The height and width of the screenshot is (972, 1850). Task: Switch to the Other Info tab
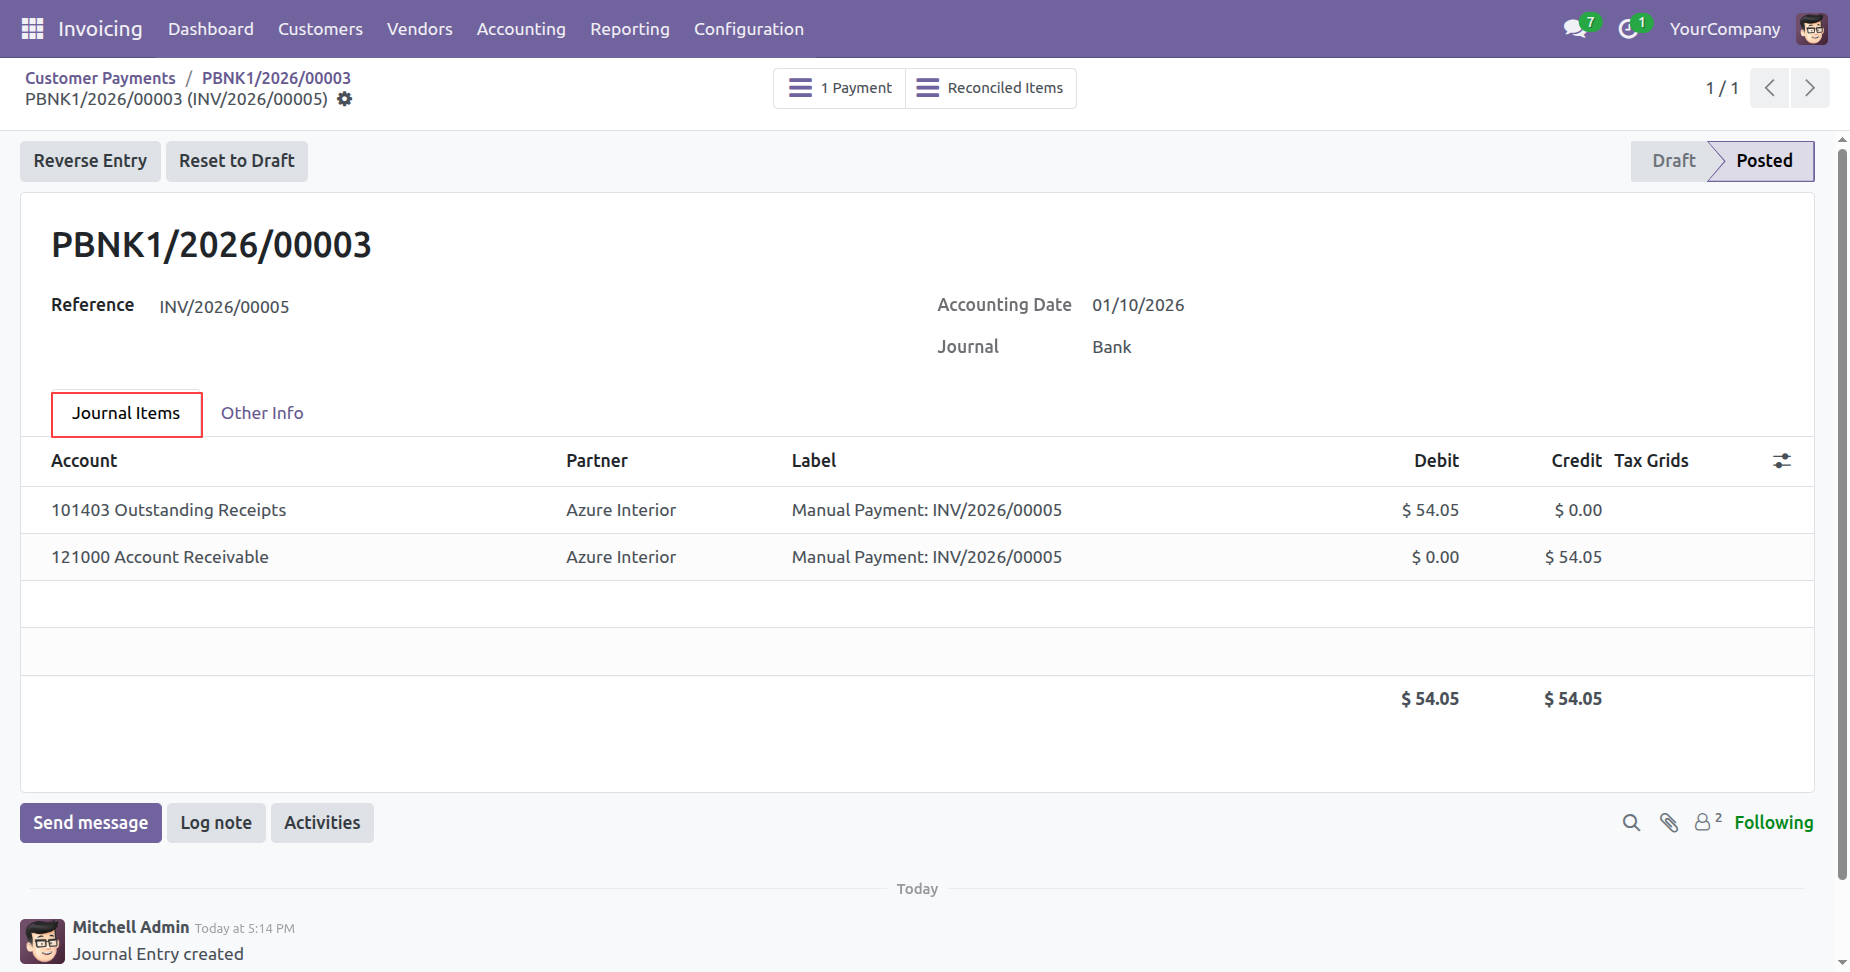pyautogui.click(x=262, y=413)
